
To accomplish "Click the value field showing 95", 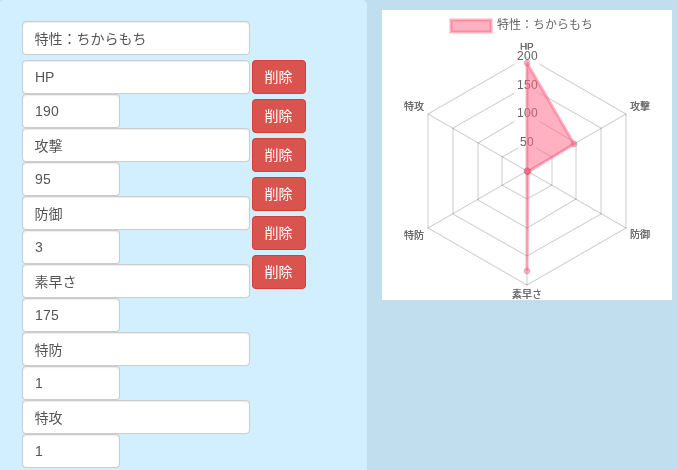I will tap(71, 179).
